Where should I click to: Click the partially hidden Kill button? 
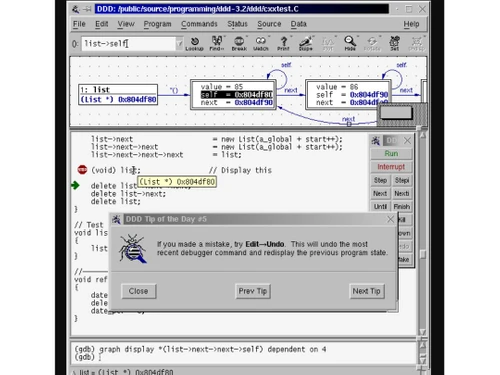coord(404,220)
